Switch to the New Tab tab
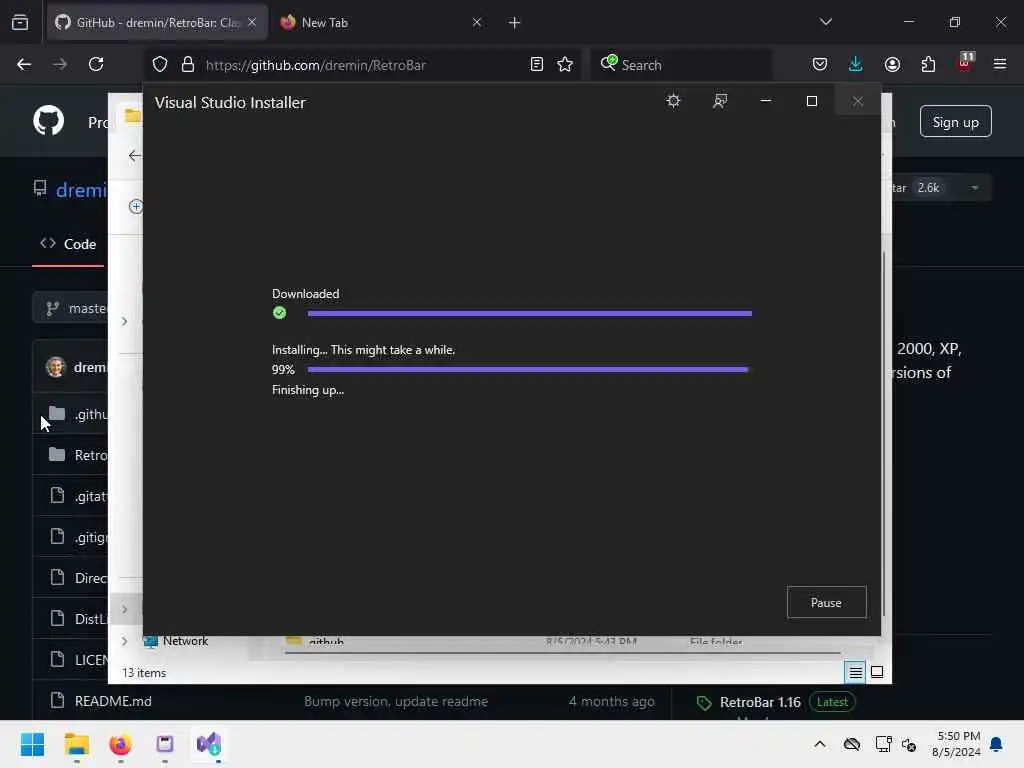Image resolution: width=1024 pixels, height=768 pixels. click(379, 23)
